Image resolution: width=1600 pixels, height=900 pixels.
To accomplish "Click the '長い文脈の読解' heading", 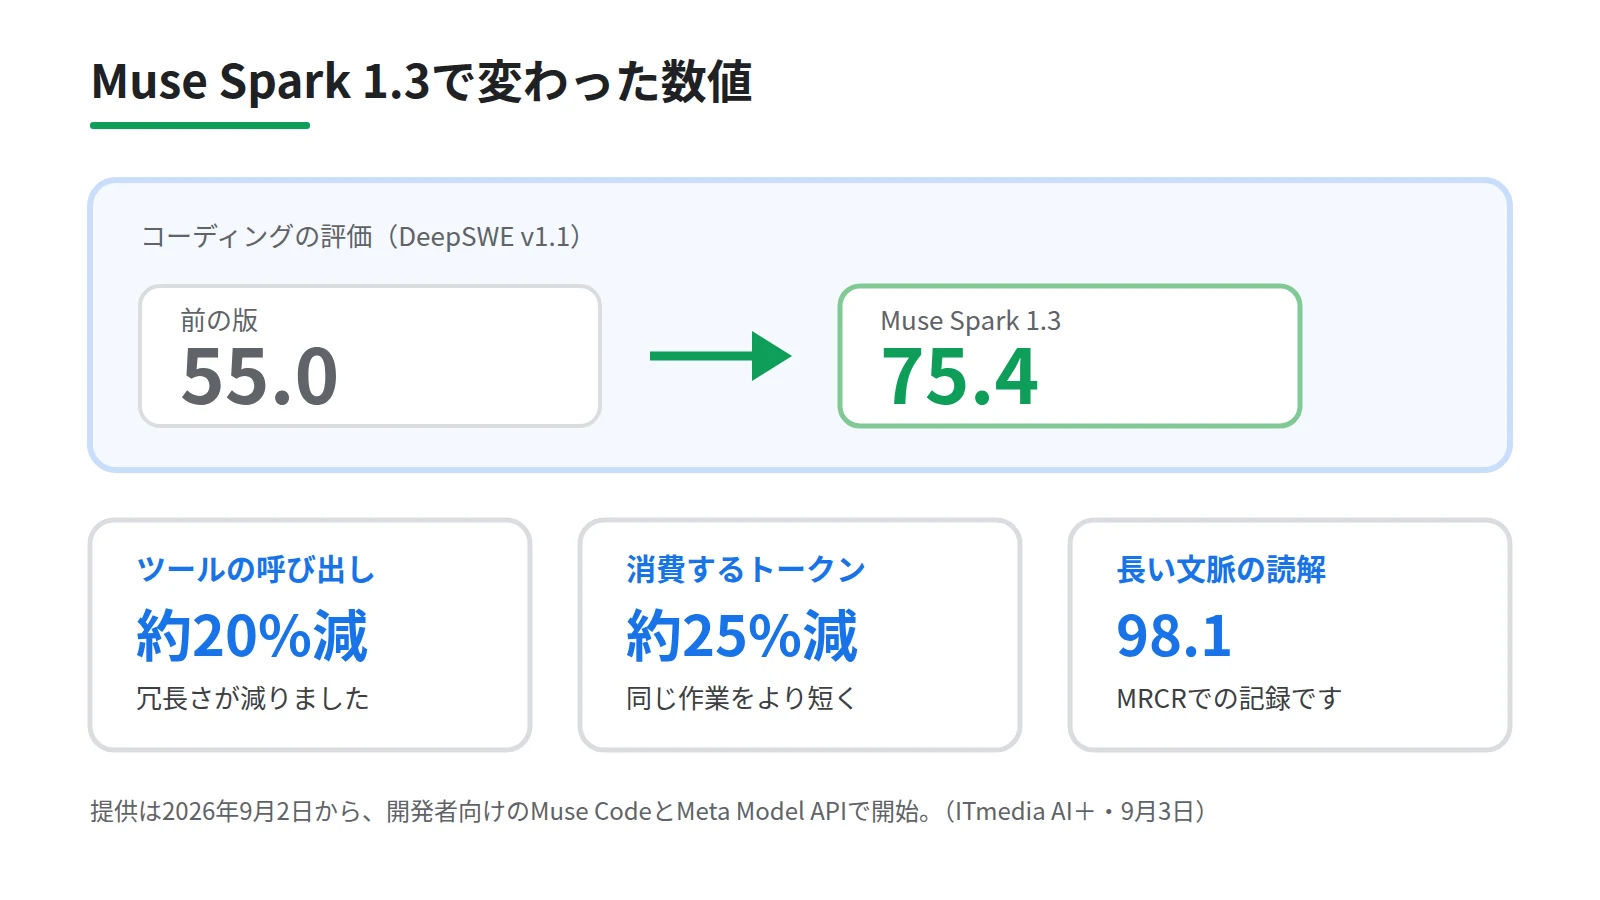I will pyautogui.click(x=1221, y=570).
